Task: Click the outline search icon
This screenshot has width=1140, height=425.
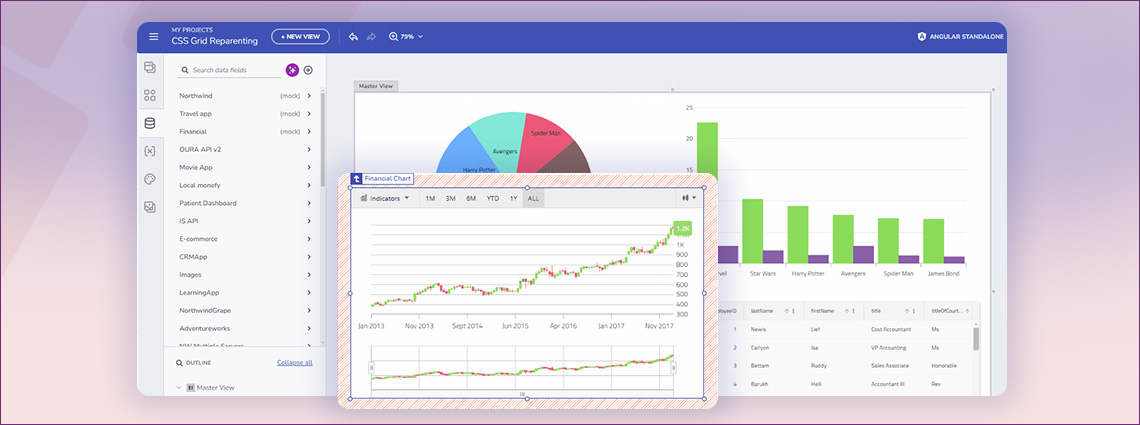Action: coord(180,363)
